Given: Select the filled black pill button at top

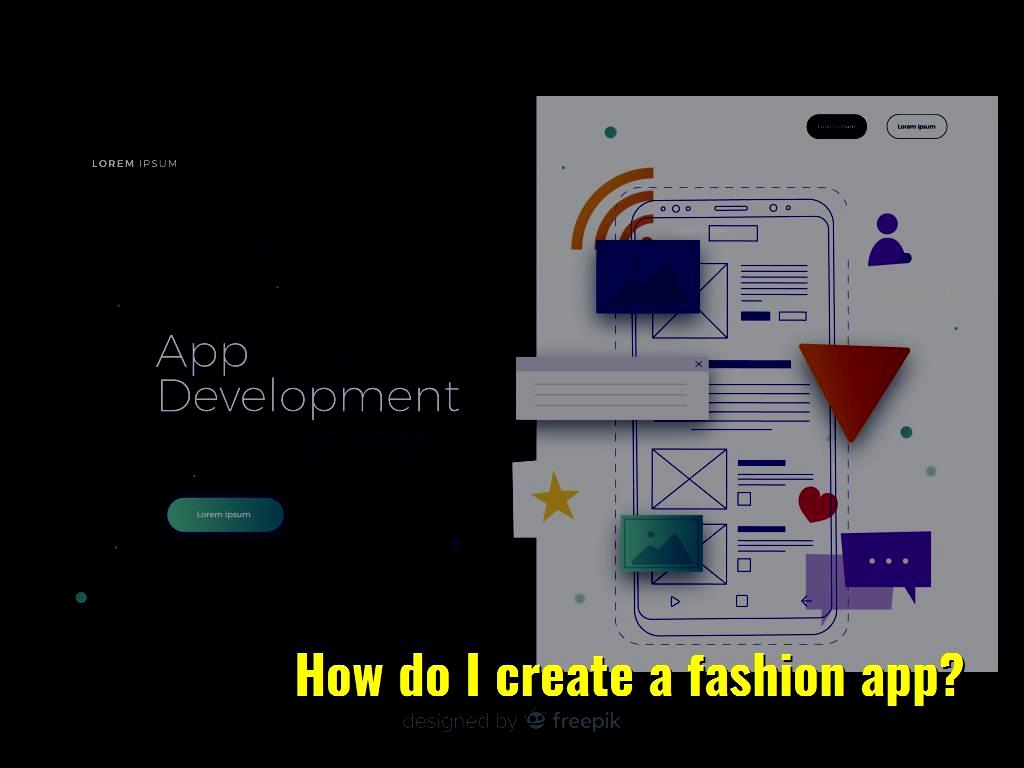Looking at the screenshot, I should pos(836,126).
